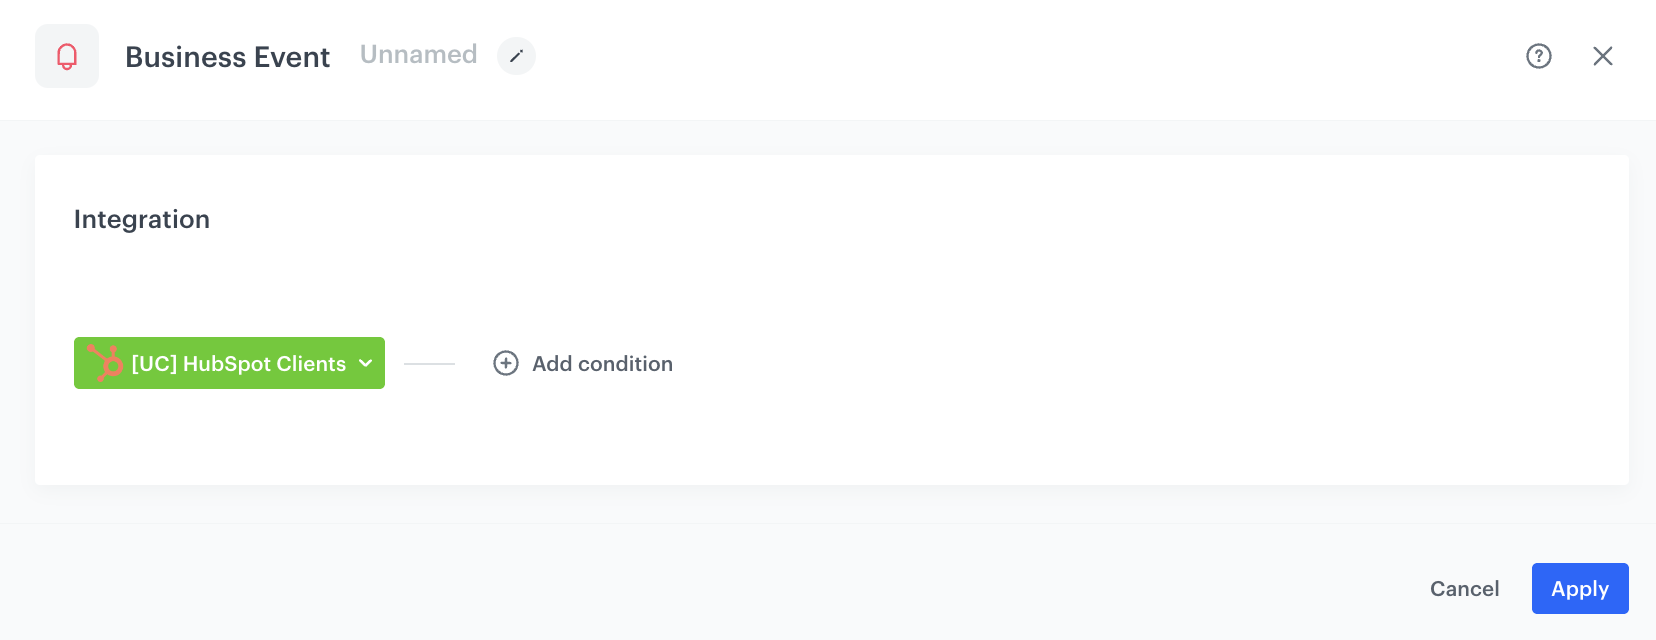Screen dimensions: 1656x640
Task: Click the "Business Event" title text
Action: 228,57
